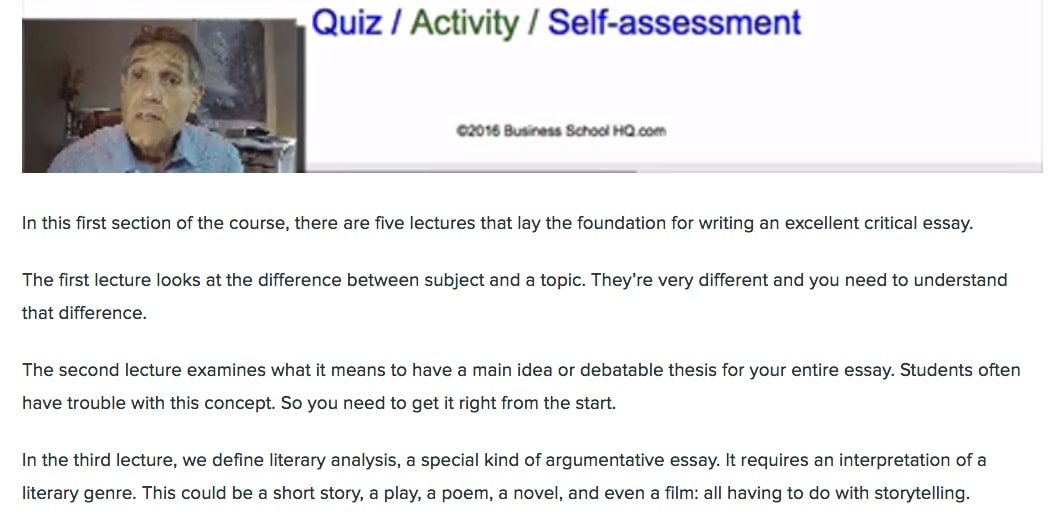Image resolution: width=1049 pixels, height=530 pixels.
Task: Click the ©2016 Business School HQ.com text
Action: pos(561,130)
